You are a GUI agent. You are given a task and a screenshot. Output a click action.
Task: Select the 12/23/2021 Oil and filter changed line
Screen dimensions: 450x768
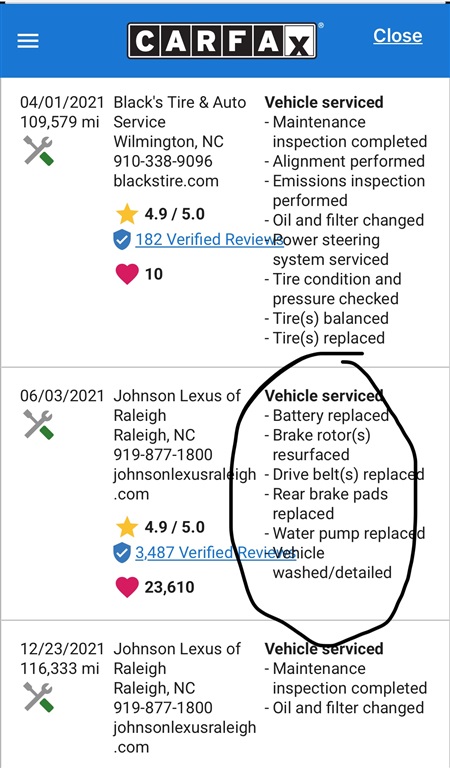tap(344, 708)
